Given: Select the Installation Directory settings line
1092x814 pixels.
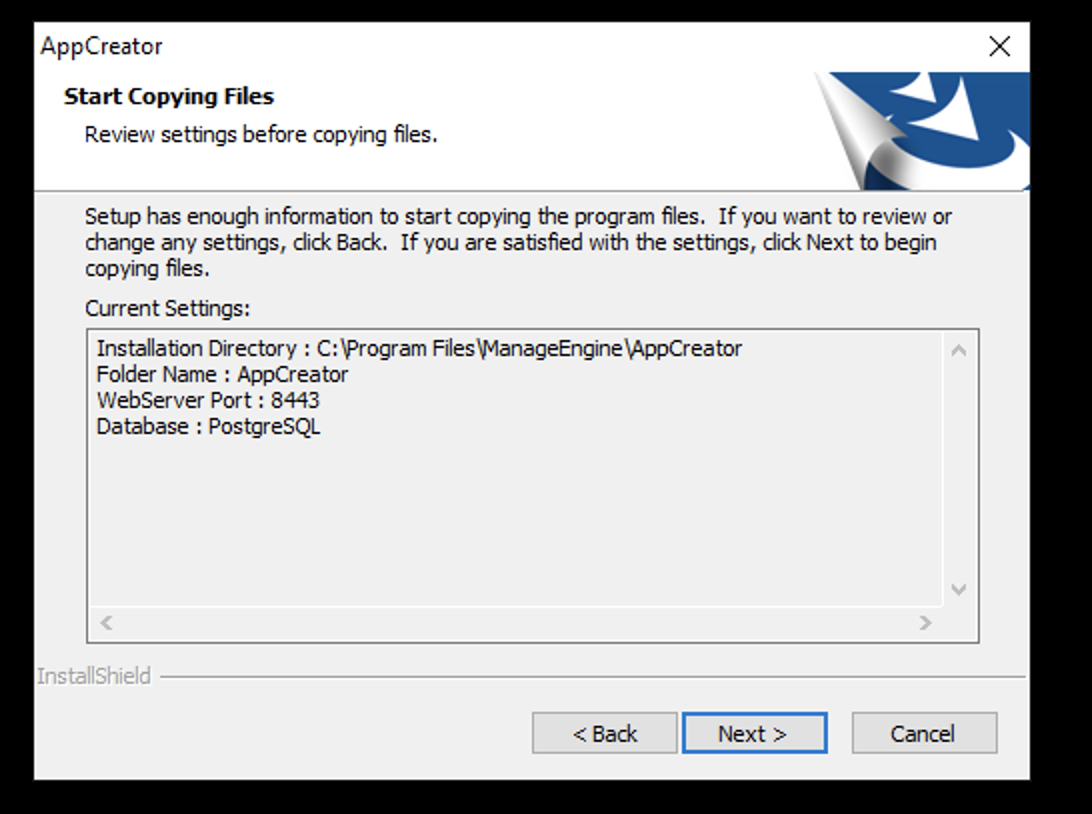Looking at the screenshot, I should pos(419,348).
